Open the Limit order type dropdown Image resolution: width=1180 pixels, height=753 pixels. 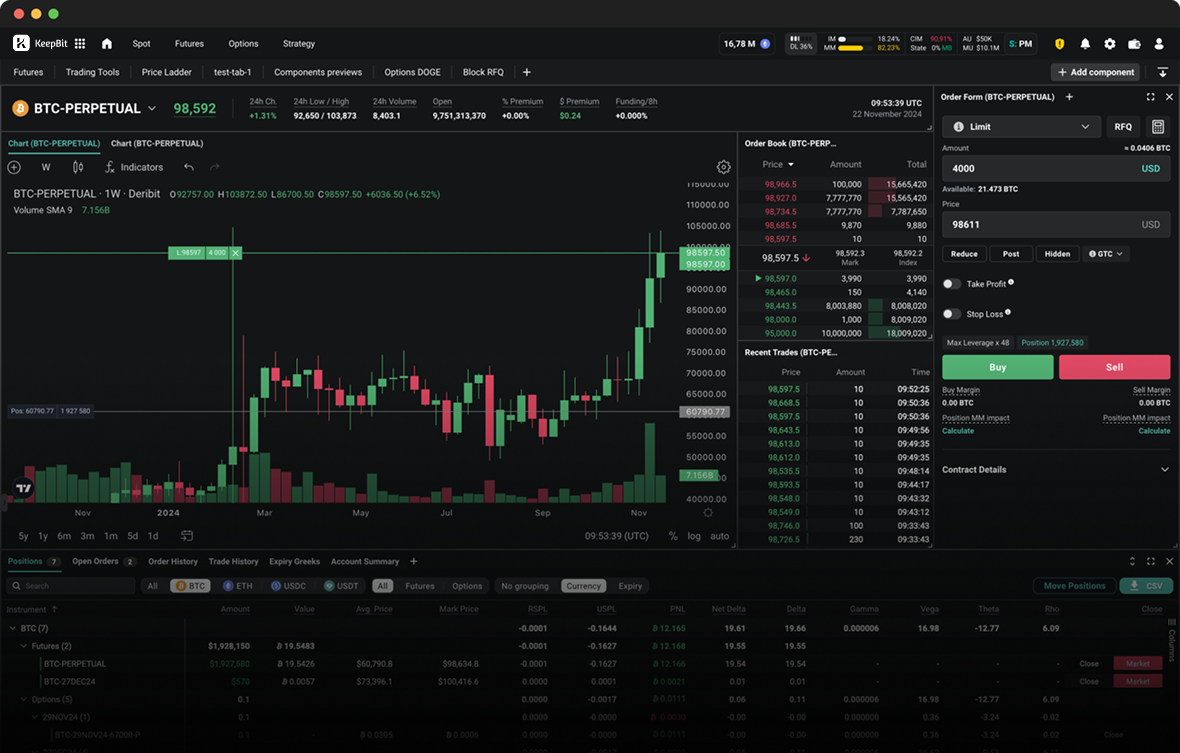1020,126
